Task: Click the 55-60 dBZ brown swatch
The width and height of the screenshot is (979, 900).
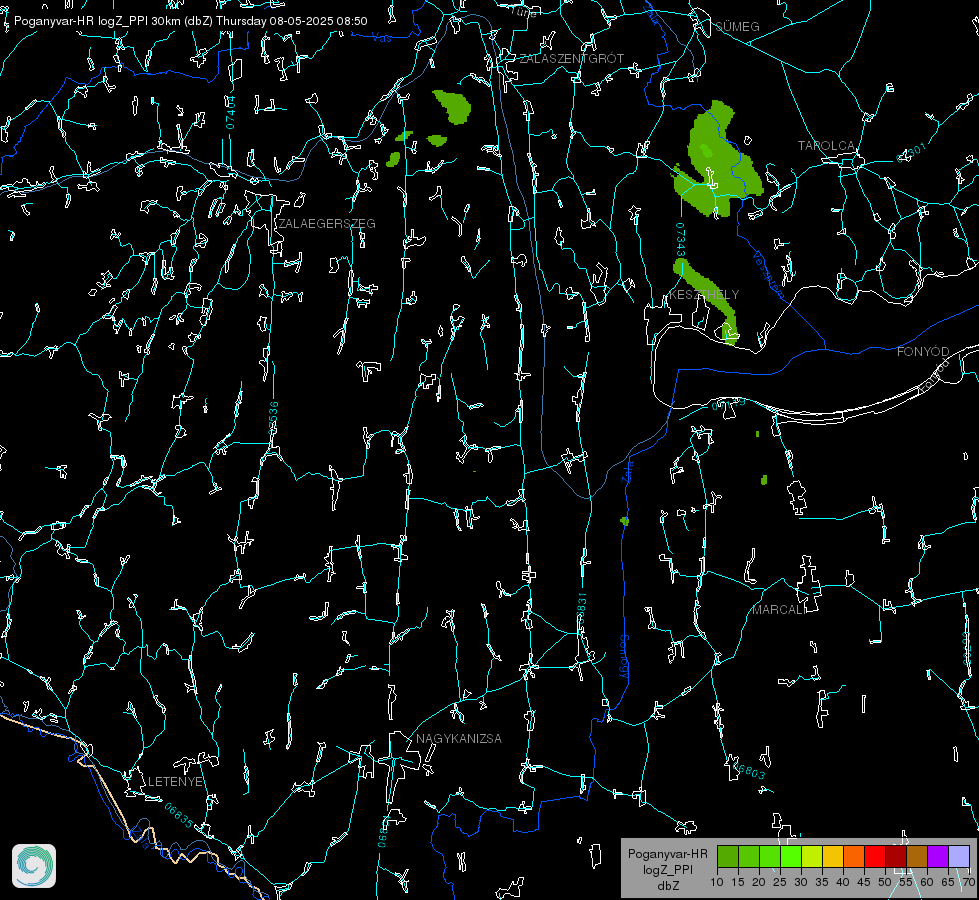Action: 917,856
